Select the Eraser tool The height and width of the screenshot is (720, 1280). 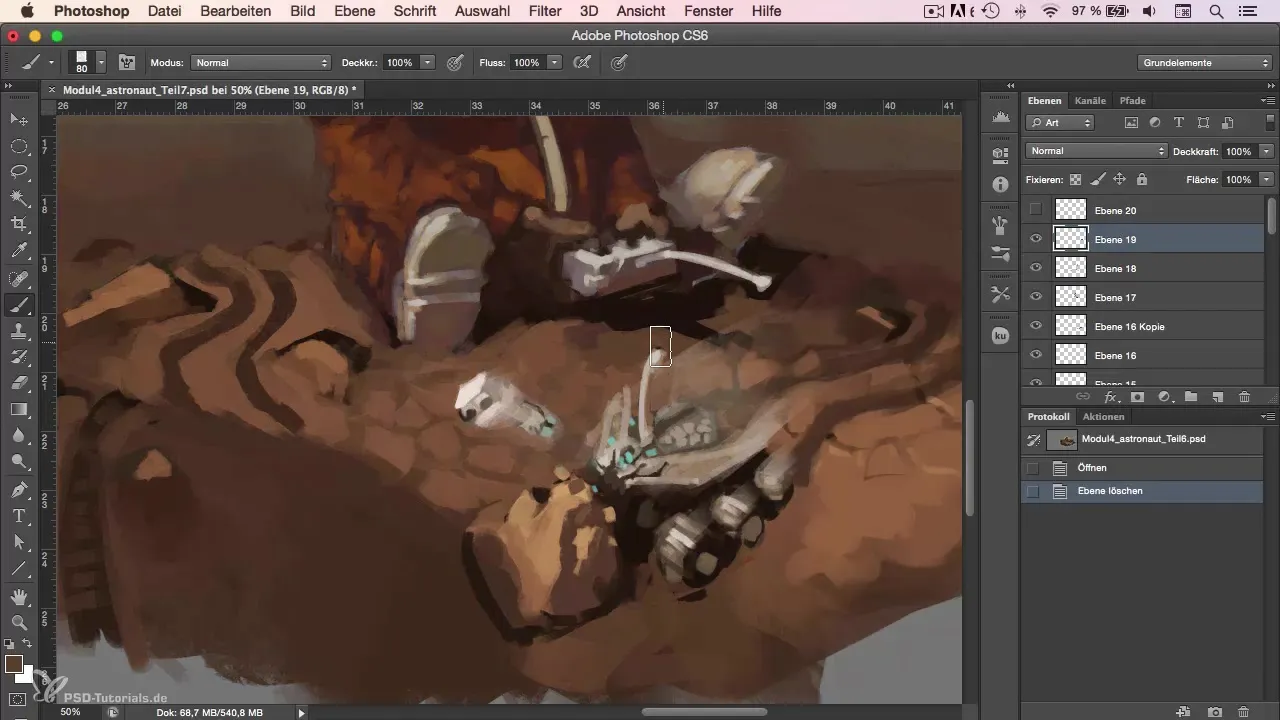coord(19,383)
